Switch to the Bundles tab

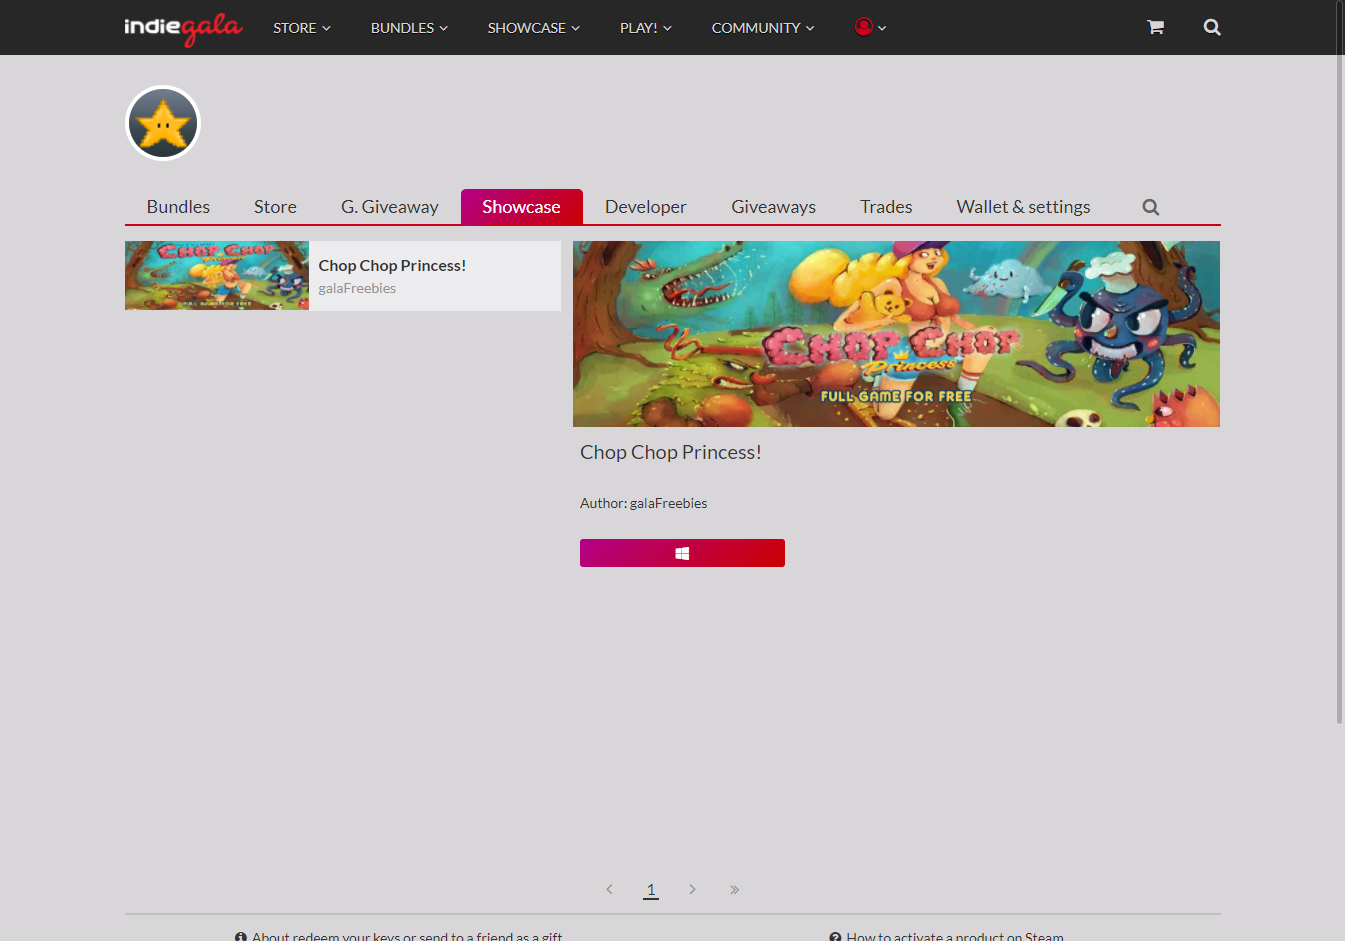[x=178, y=207]
